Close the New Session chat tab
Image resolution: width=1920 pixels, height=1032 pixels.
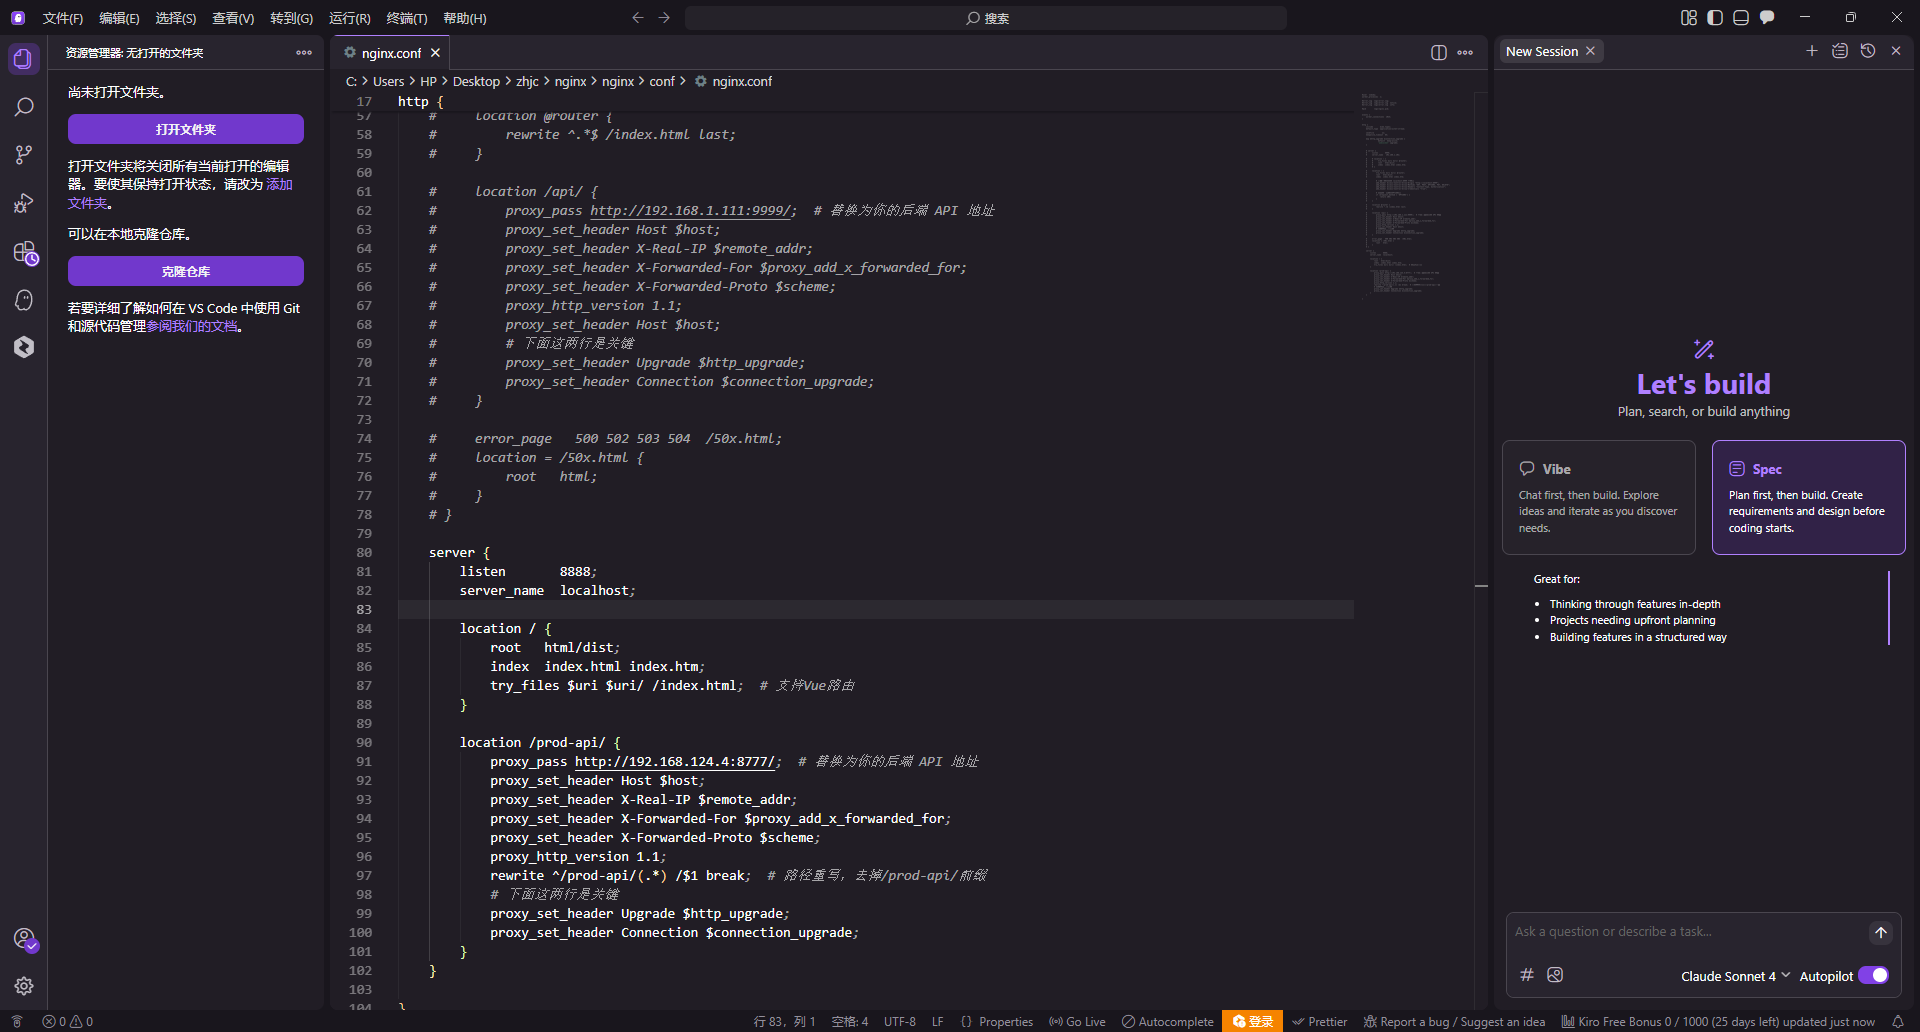1590,51
